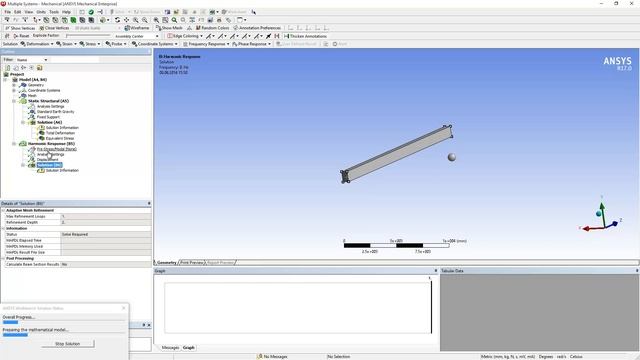640x360 pixels.
Task: Collapse the Model (A4, B4) node
Action: tap(5, 80)
